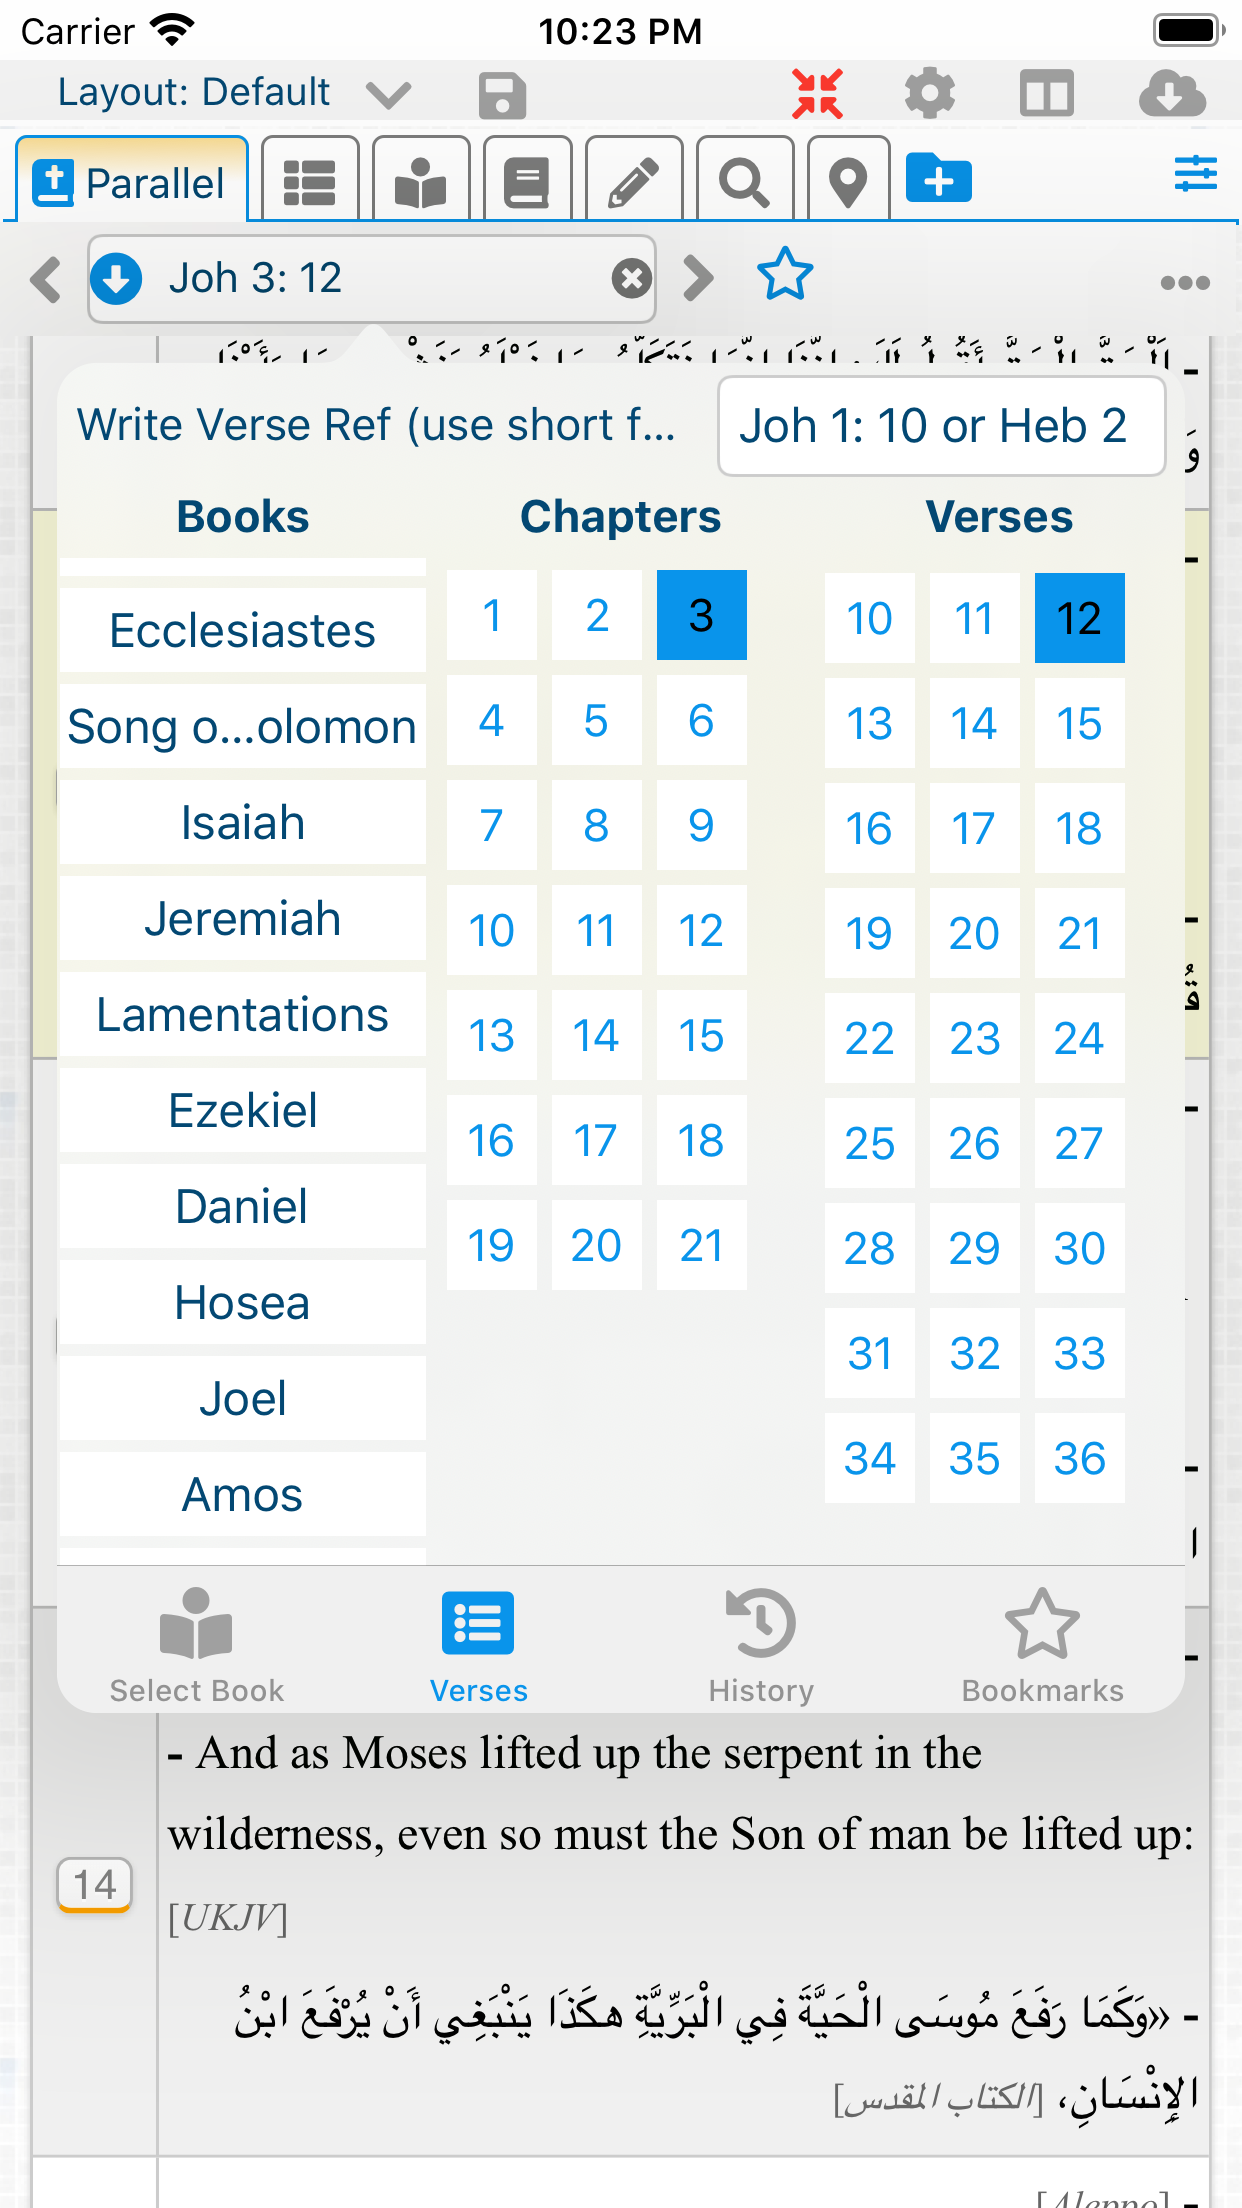Tap the Write Verse Ref input field
Screen dimensions: 1242x2208
(941, 426)
